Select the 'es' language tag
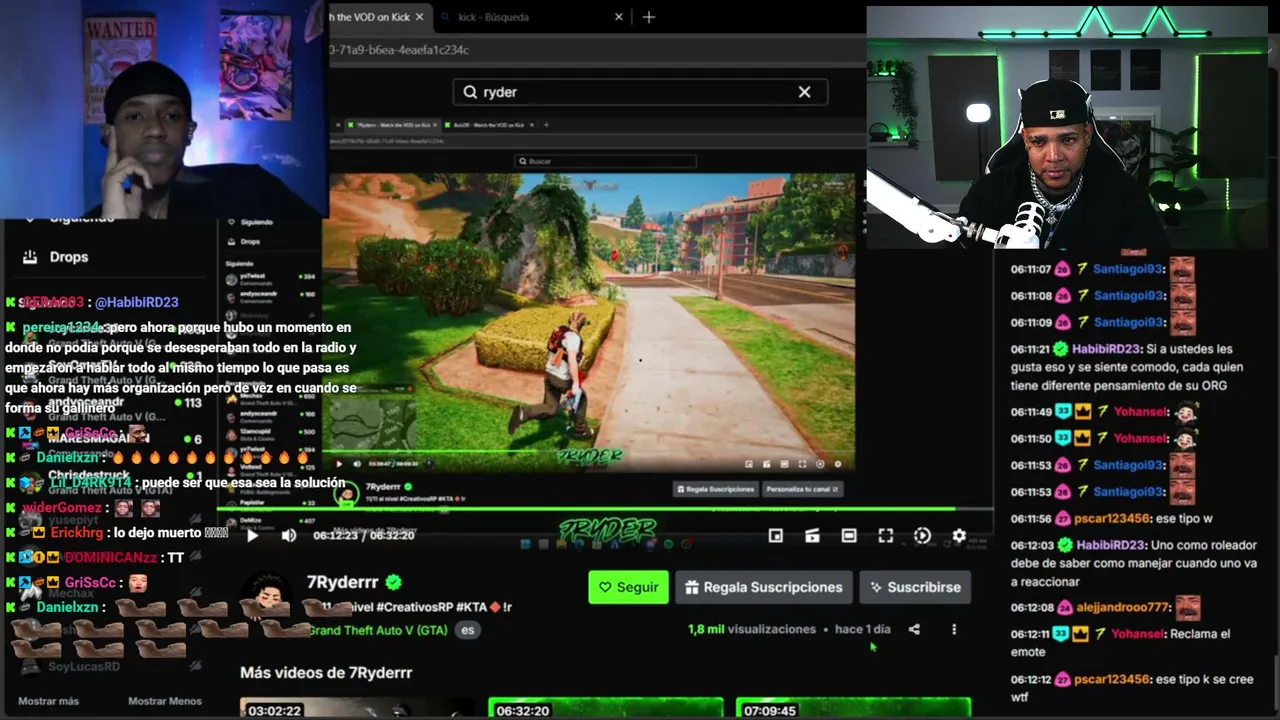1280x720 pixels. 466,630
